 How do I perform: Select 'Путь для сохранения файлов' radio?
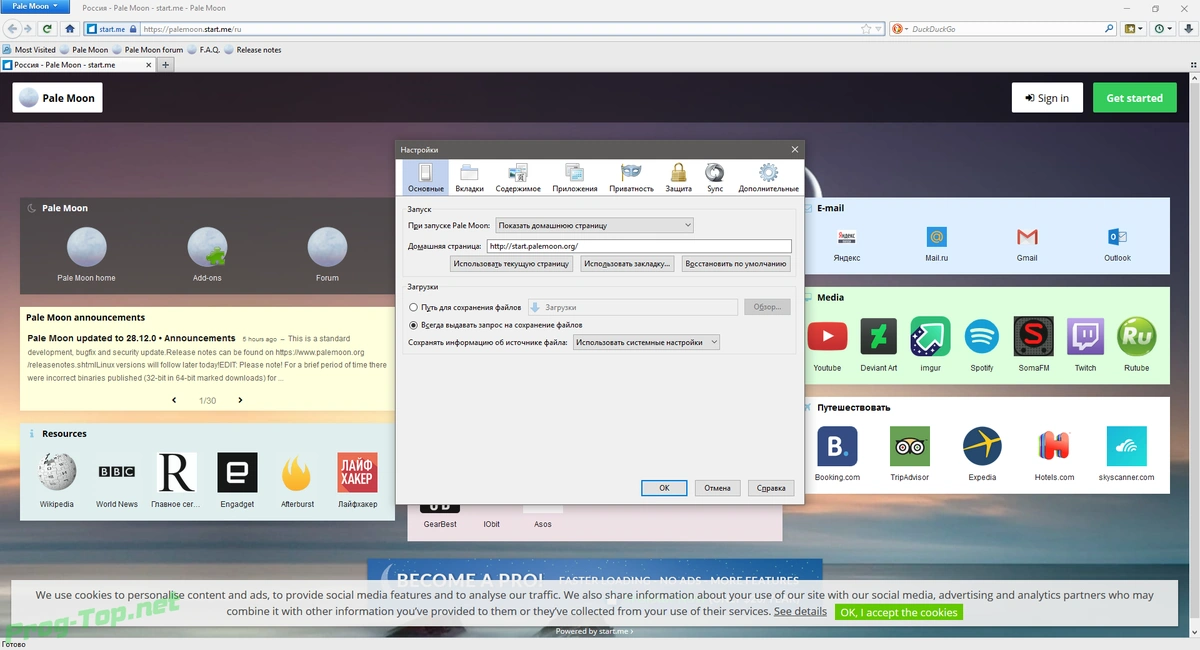(x=414, y=308)
